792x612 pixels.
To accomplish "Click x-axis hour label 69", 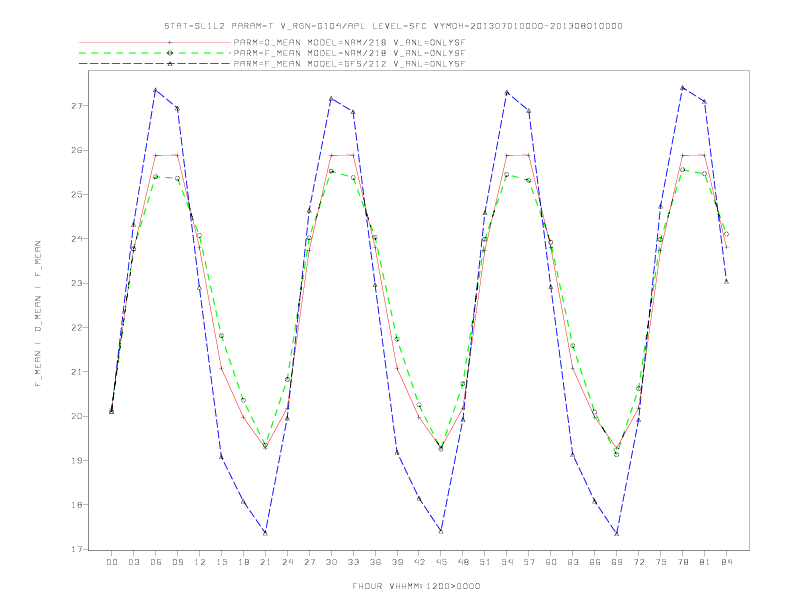I will coord(617,562).
